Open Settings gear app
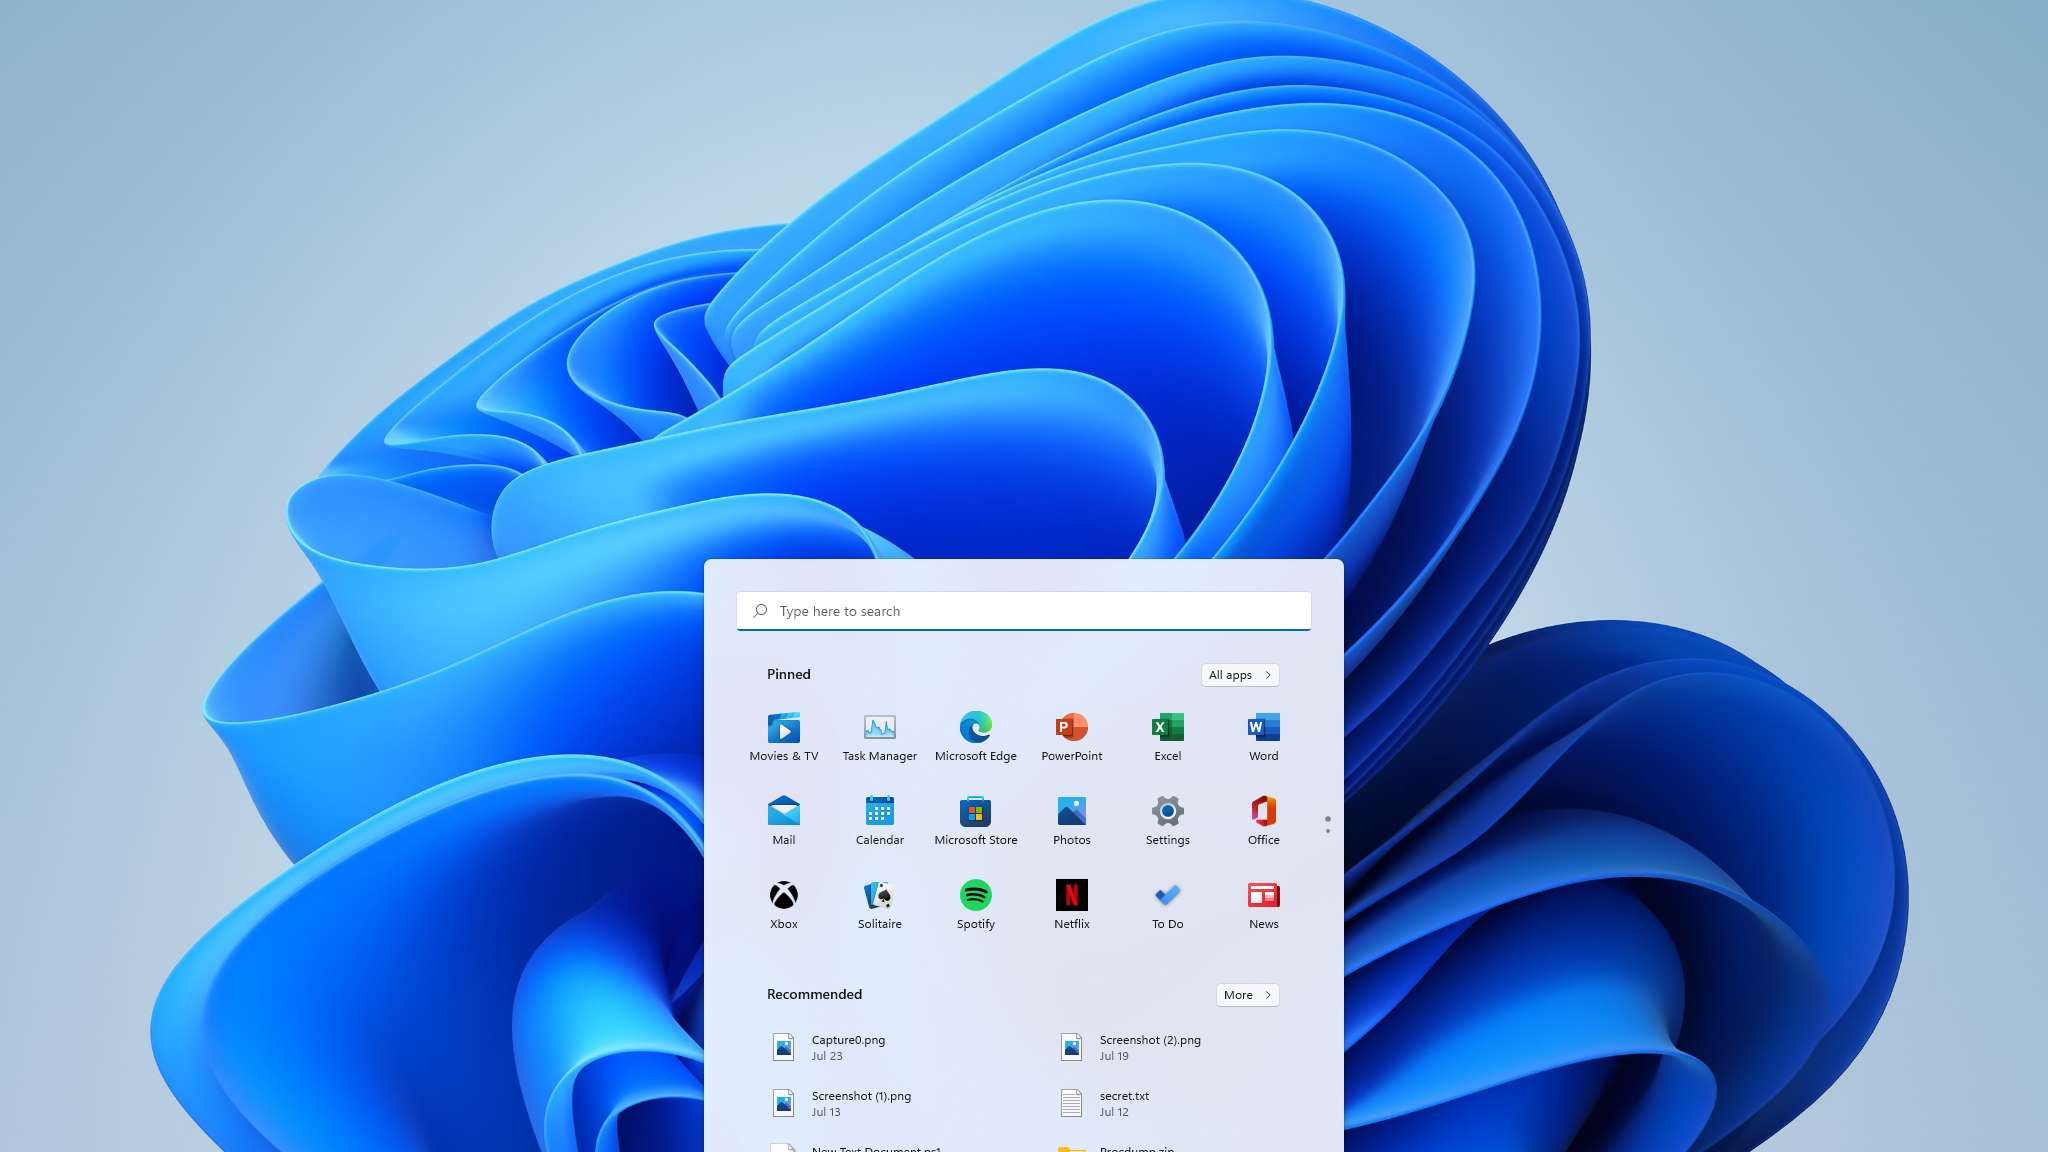Viewport: 2048px width, 1152px height. [1167, 821]
